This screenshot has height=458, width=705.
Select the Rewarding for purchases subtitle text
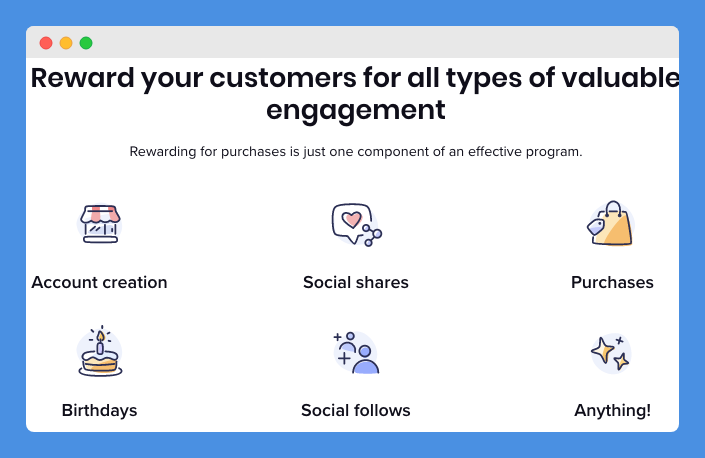(x=356, y=152)
